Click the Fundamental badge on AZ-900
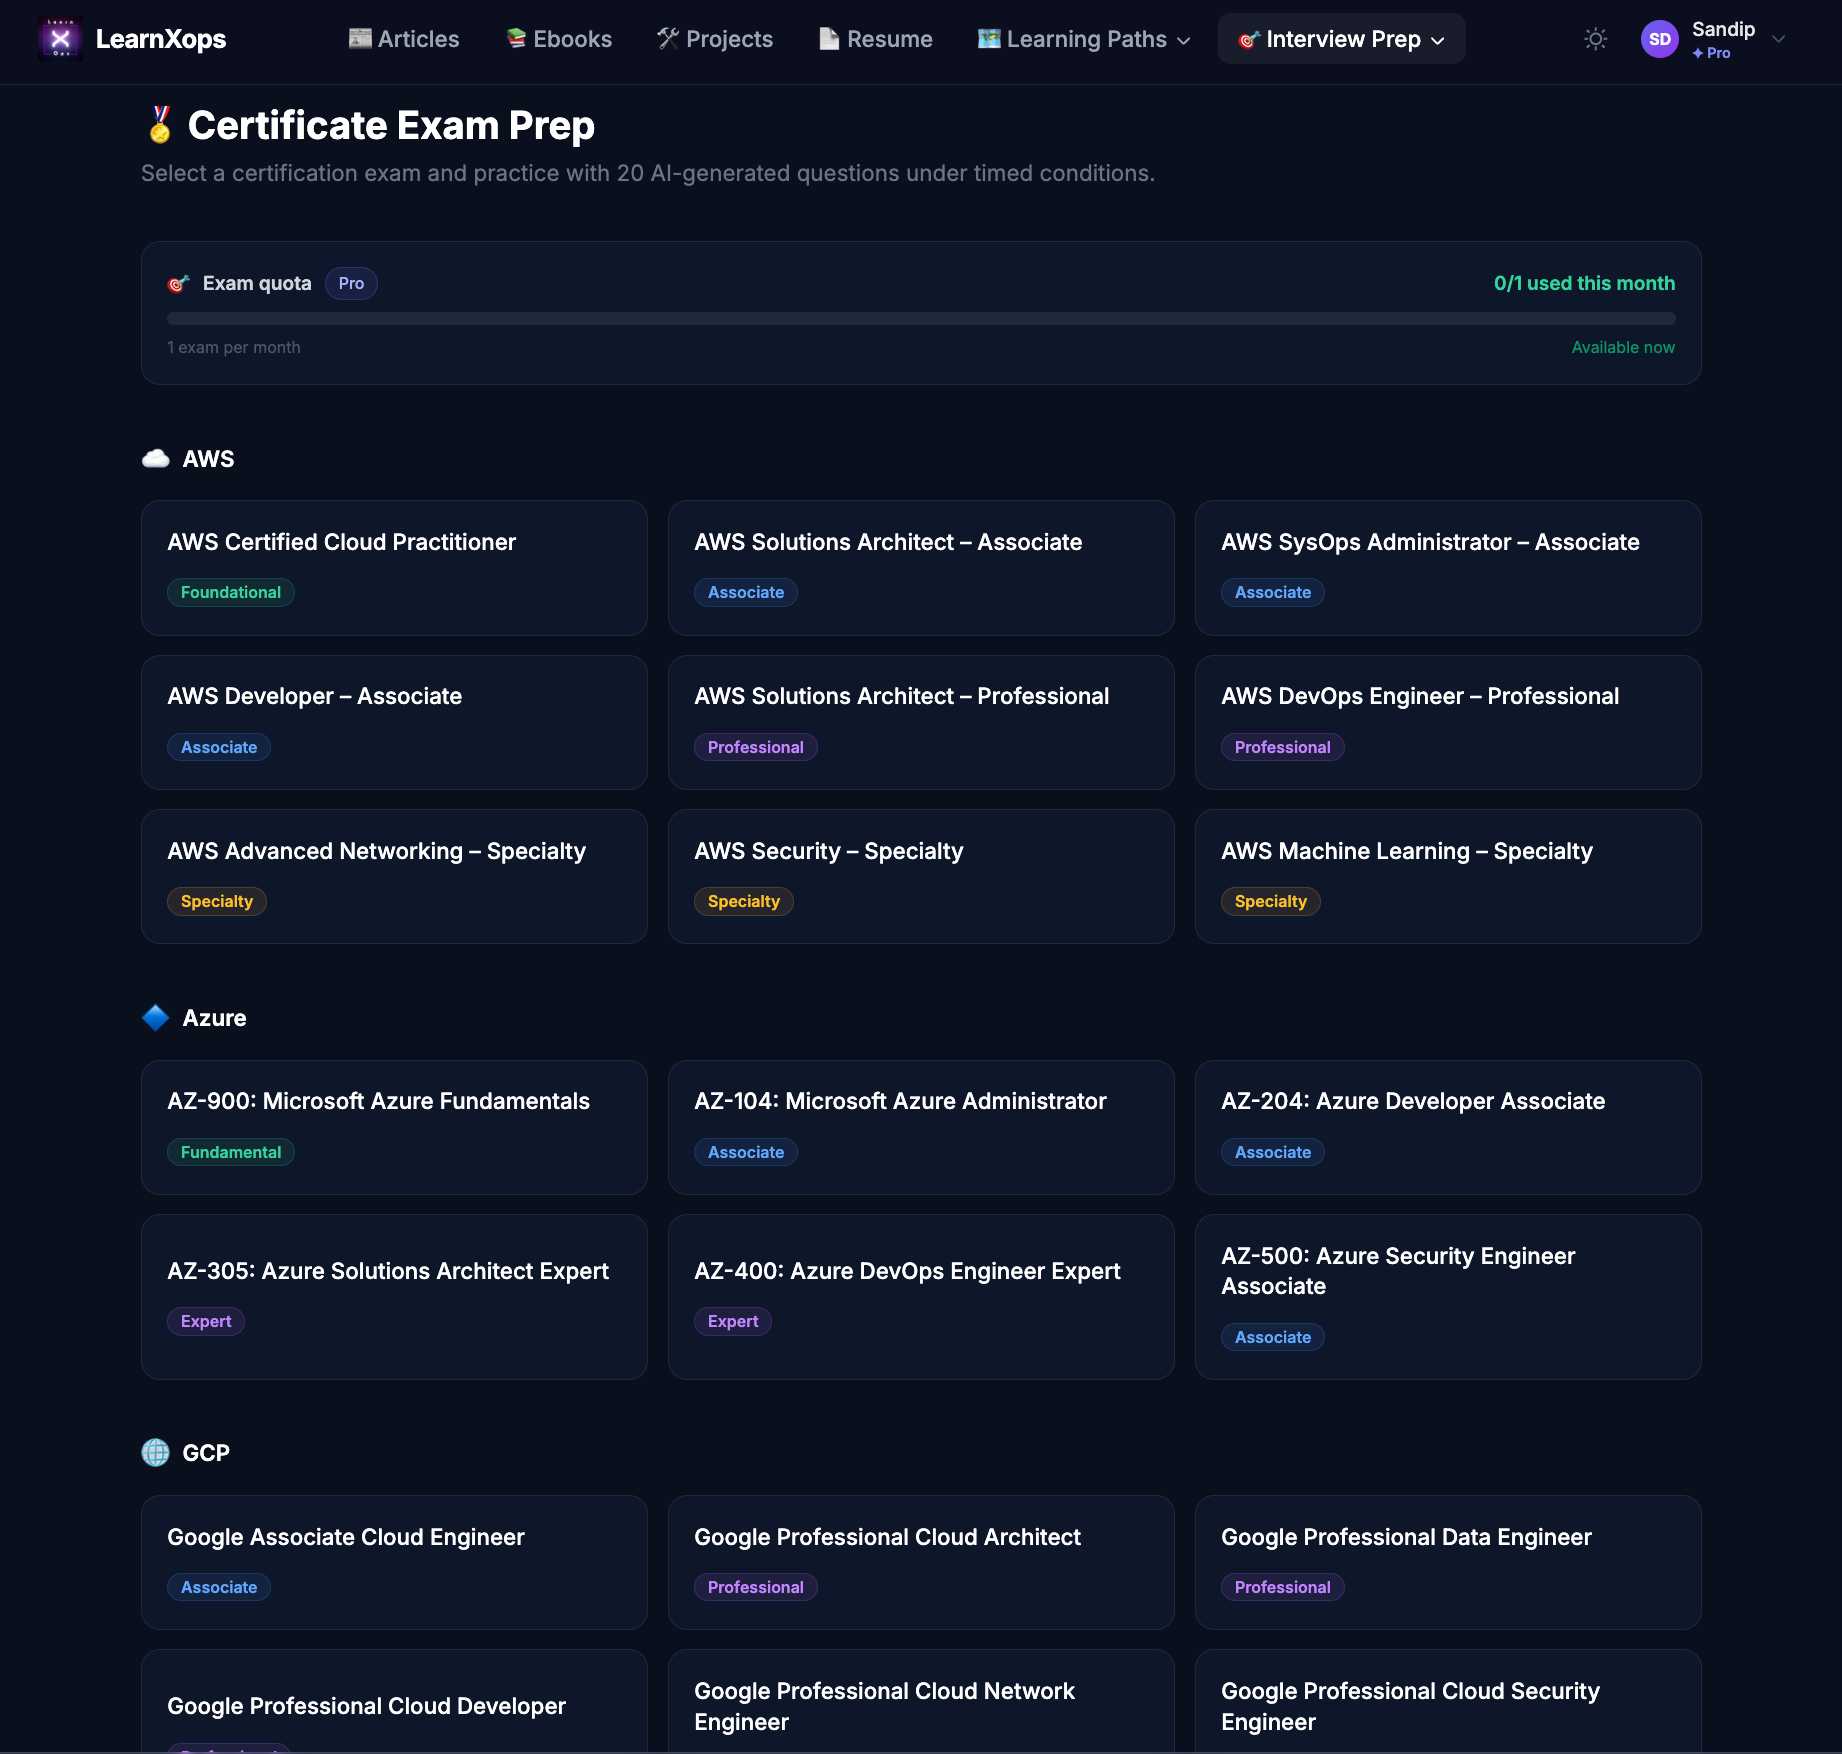 click(x=231, y=1152)
